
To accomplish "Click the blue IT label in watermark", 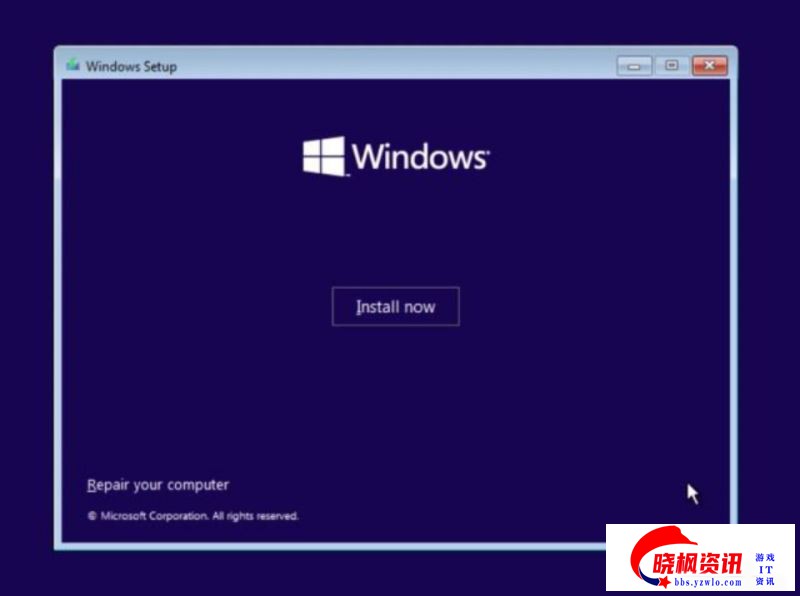I will click(765, 569).
